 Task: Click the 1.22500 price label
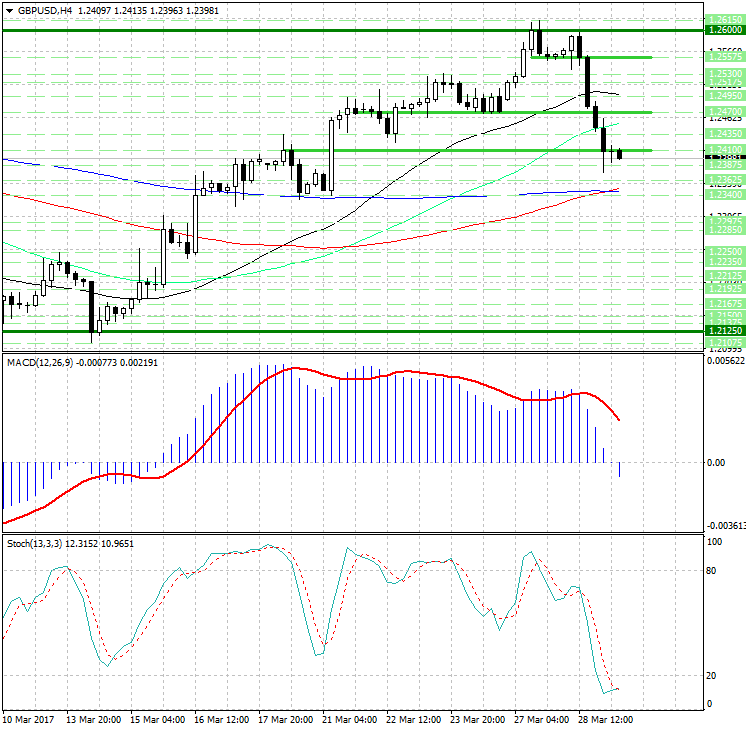(x=725, y=252)
